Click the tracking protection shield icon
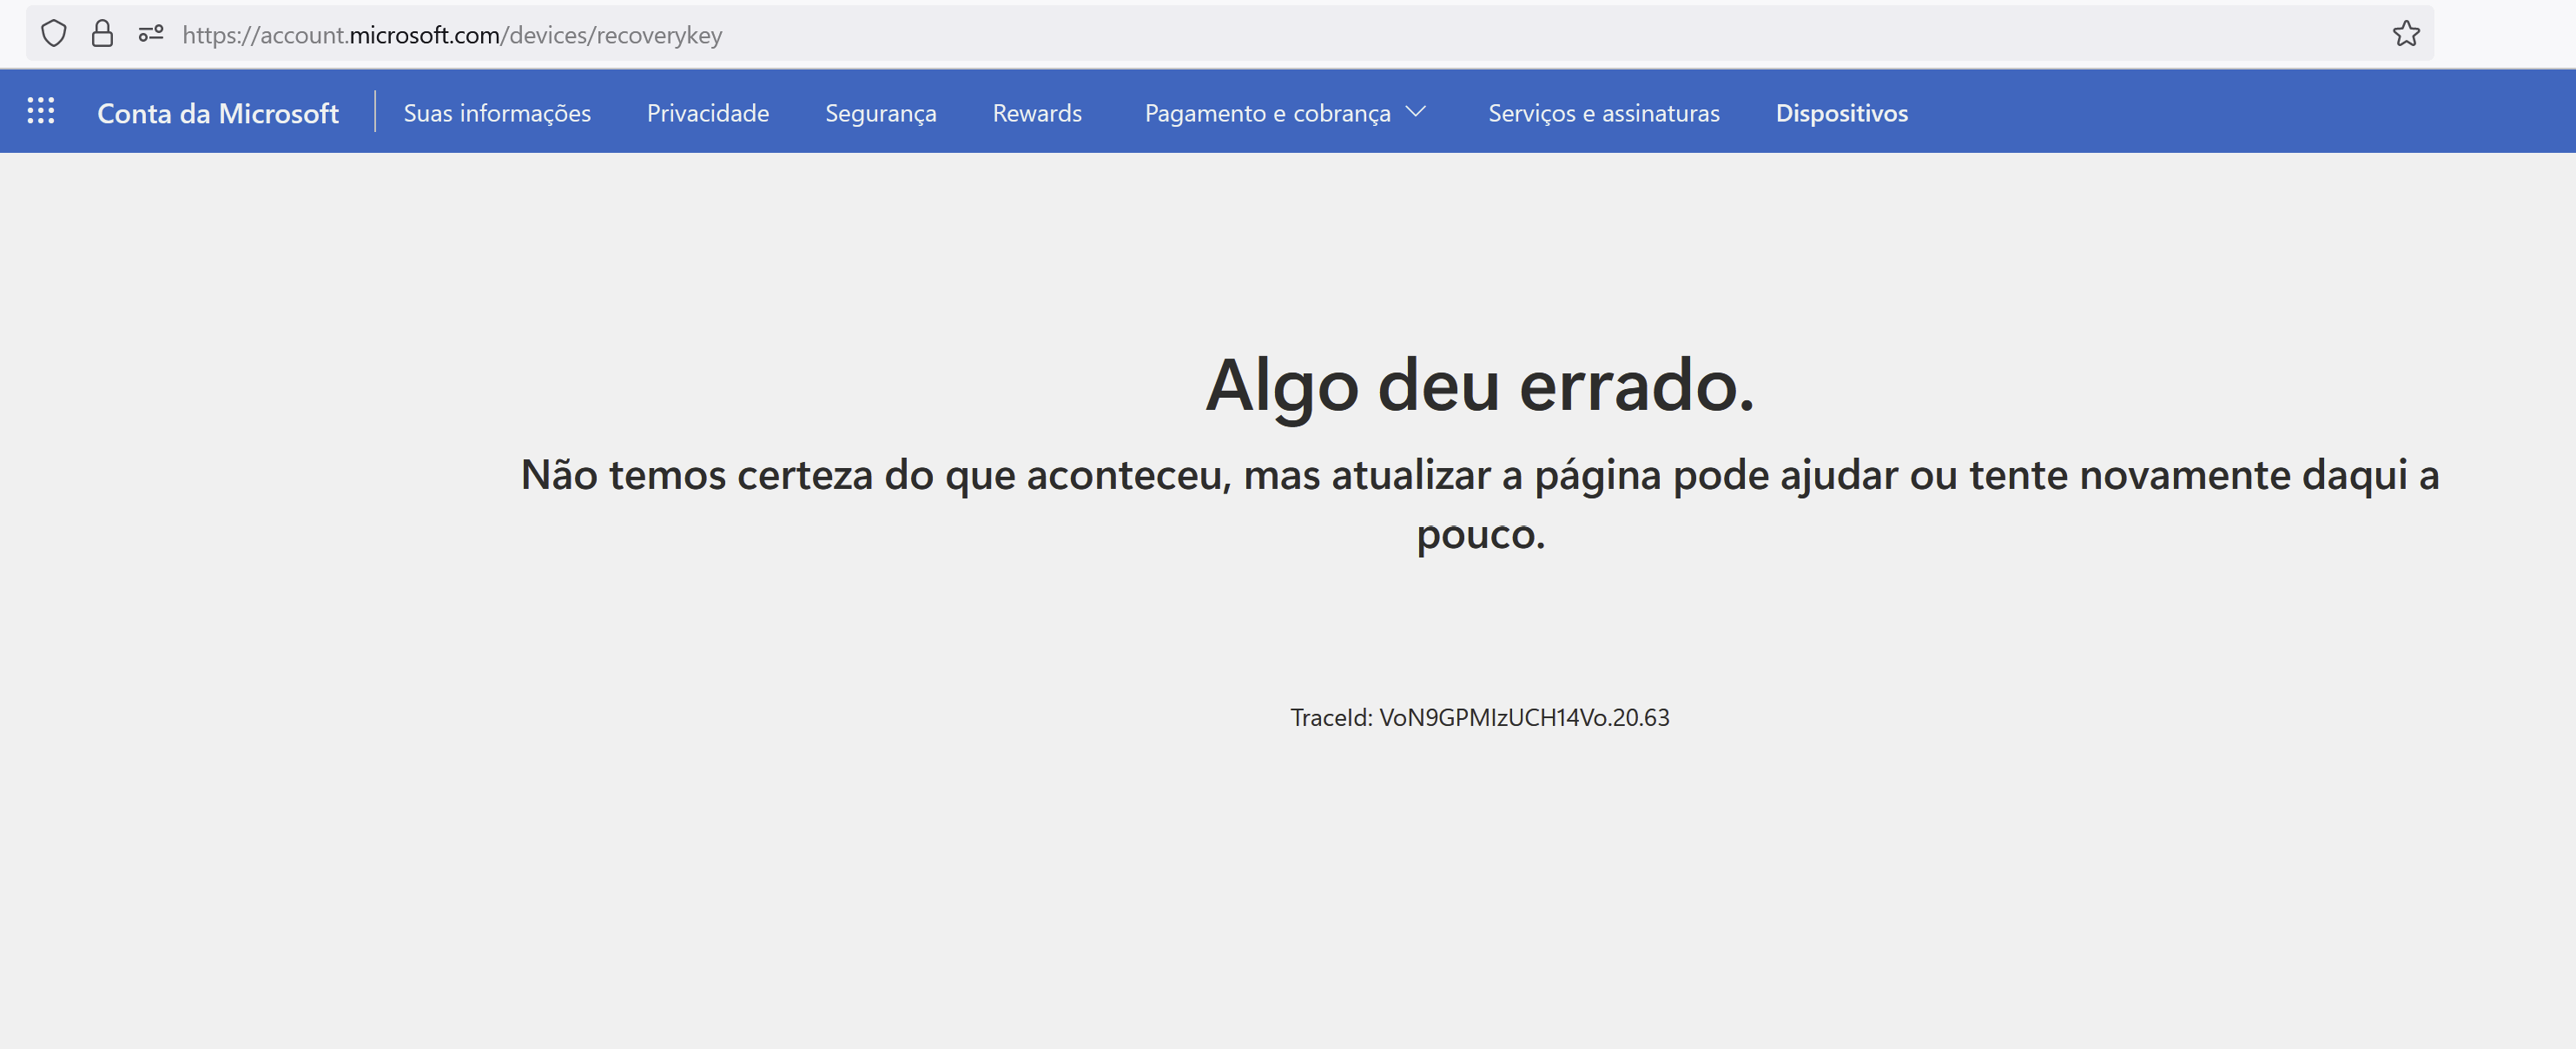This screenshot has height=1049, width=2576. coord(54,34)
